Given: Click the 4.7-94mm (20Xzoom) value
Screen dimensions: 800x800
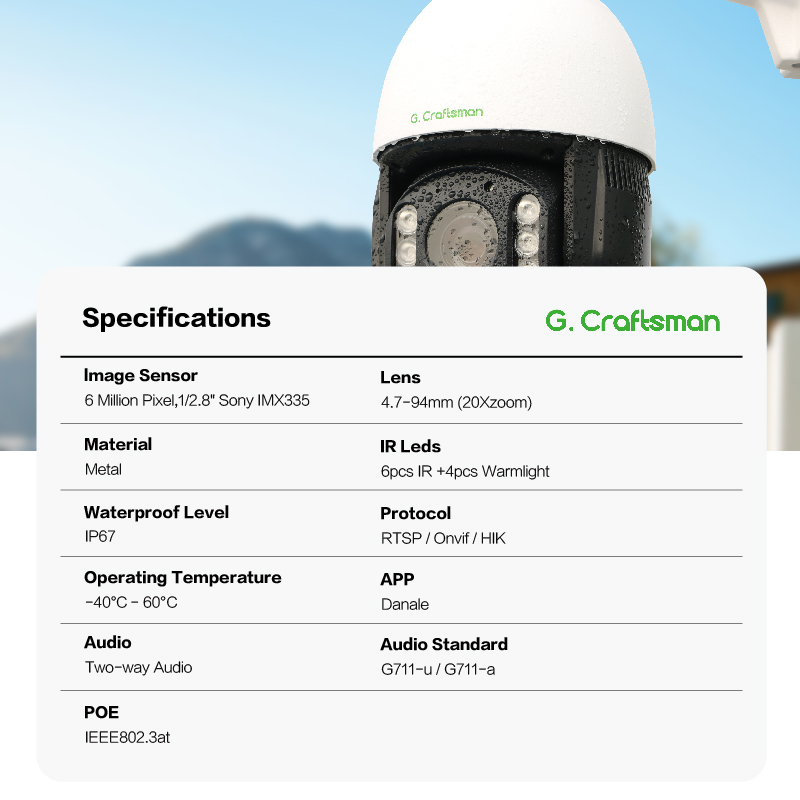Looking at the screenshot, I should point(455,403).
